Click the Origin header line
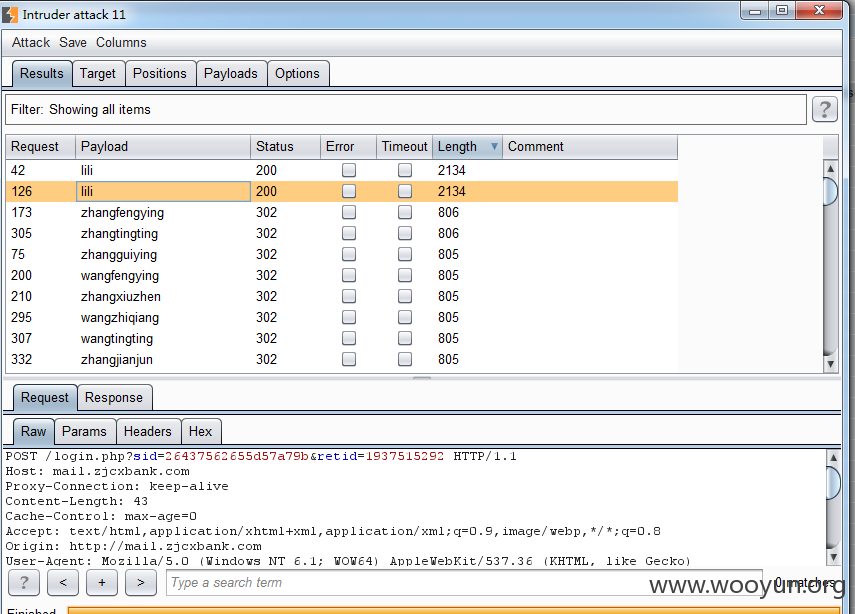This screenshot has height=614, width=855. pos(134,546)
